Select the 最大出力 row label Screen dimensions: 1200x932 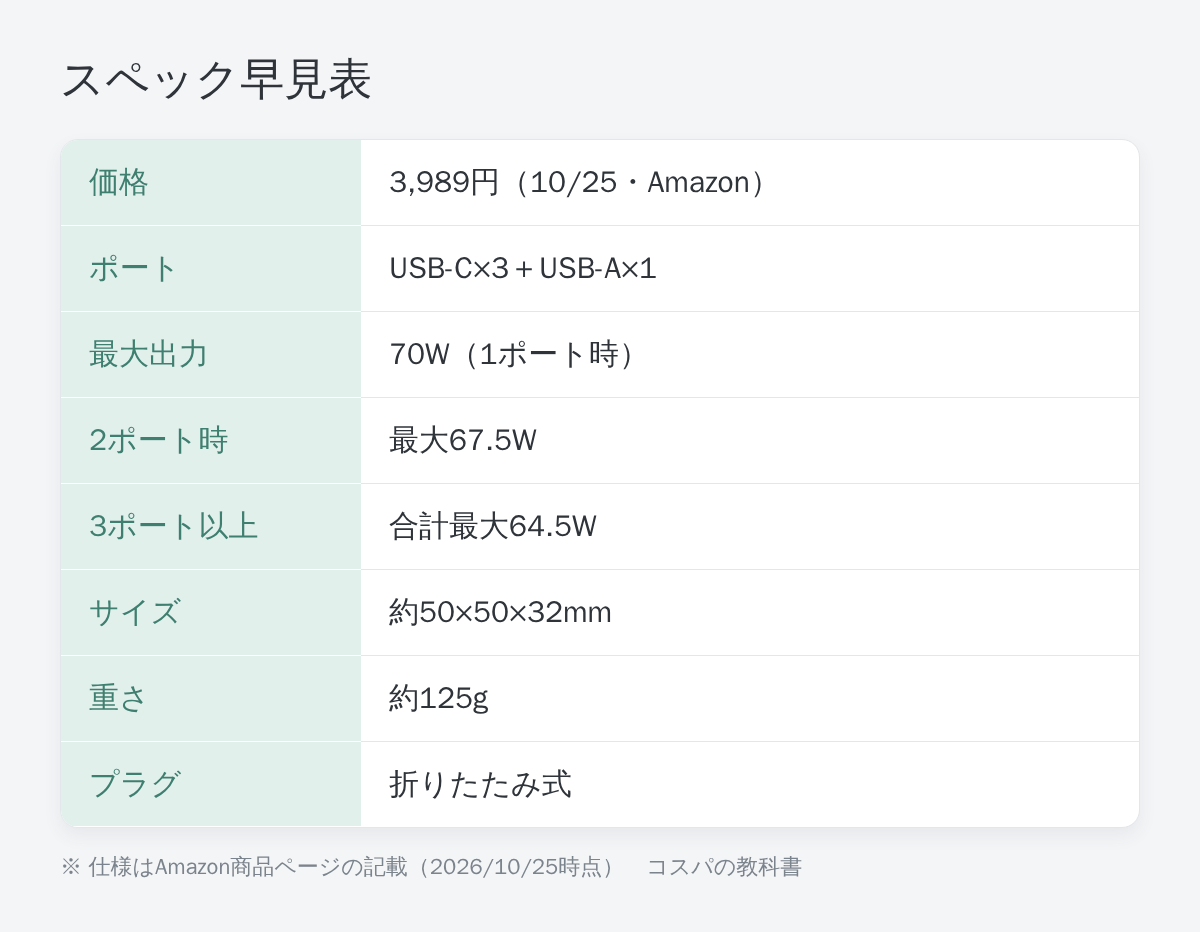(x=148, y=354)
